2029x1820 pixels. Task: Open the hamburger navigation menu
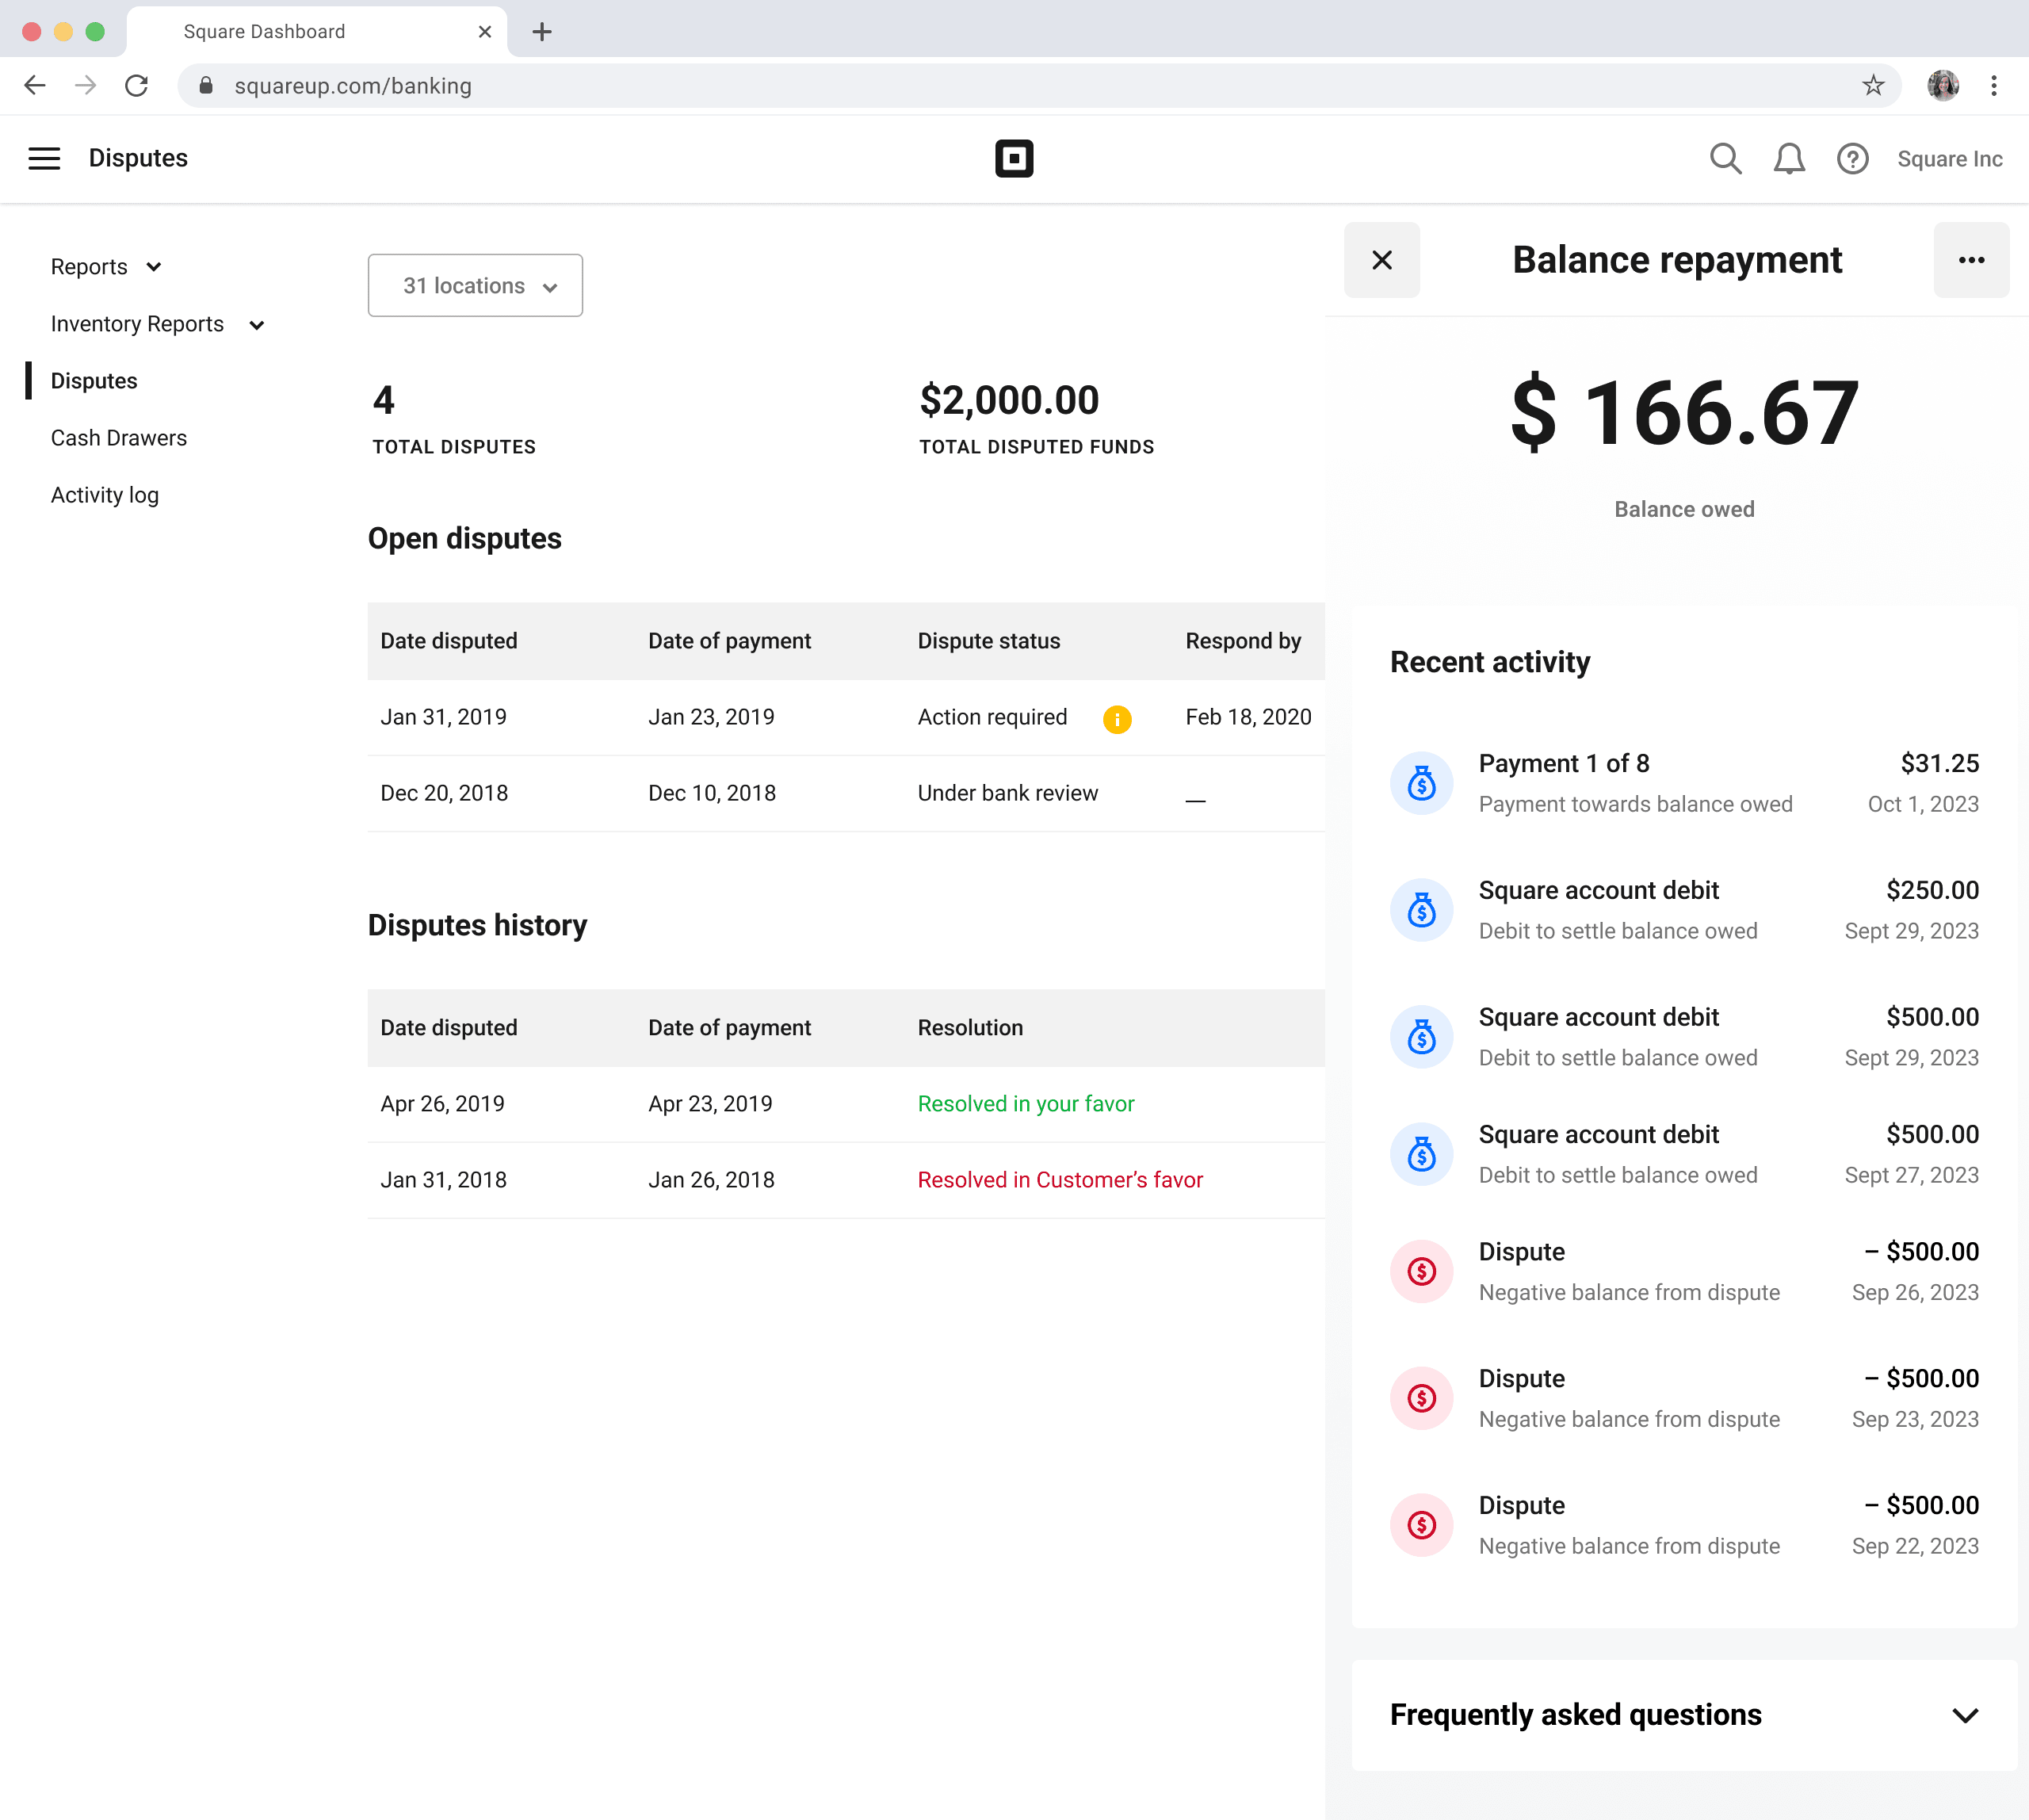coord(44,158)
